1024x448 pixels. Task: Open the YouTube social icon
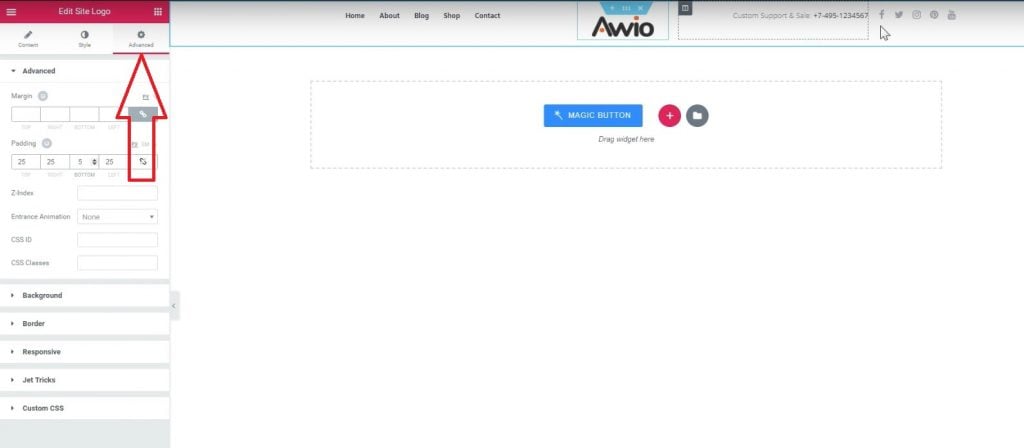pos(951,15)
